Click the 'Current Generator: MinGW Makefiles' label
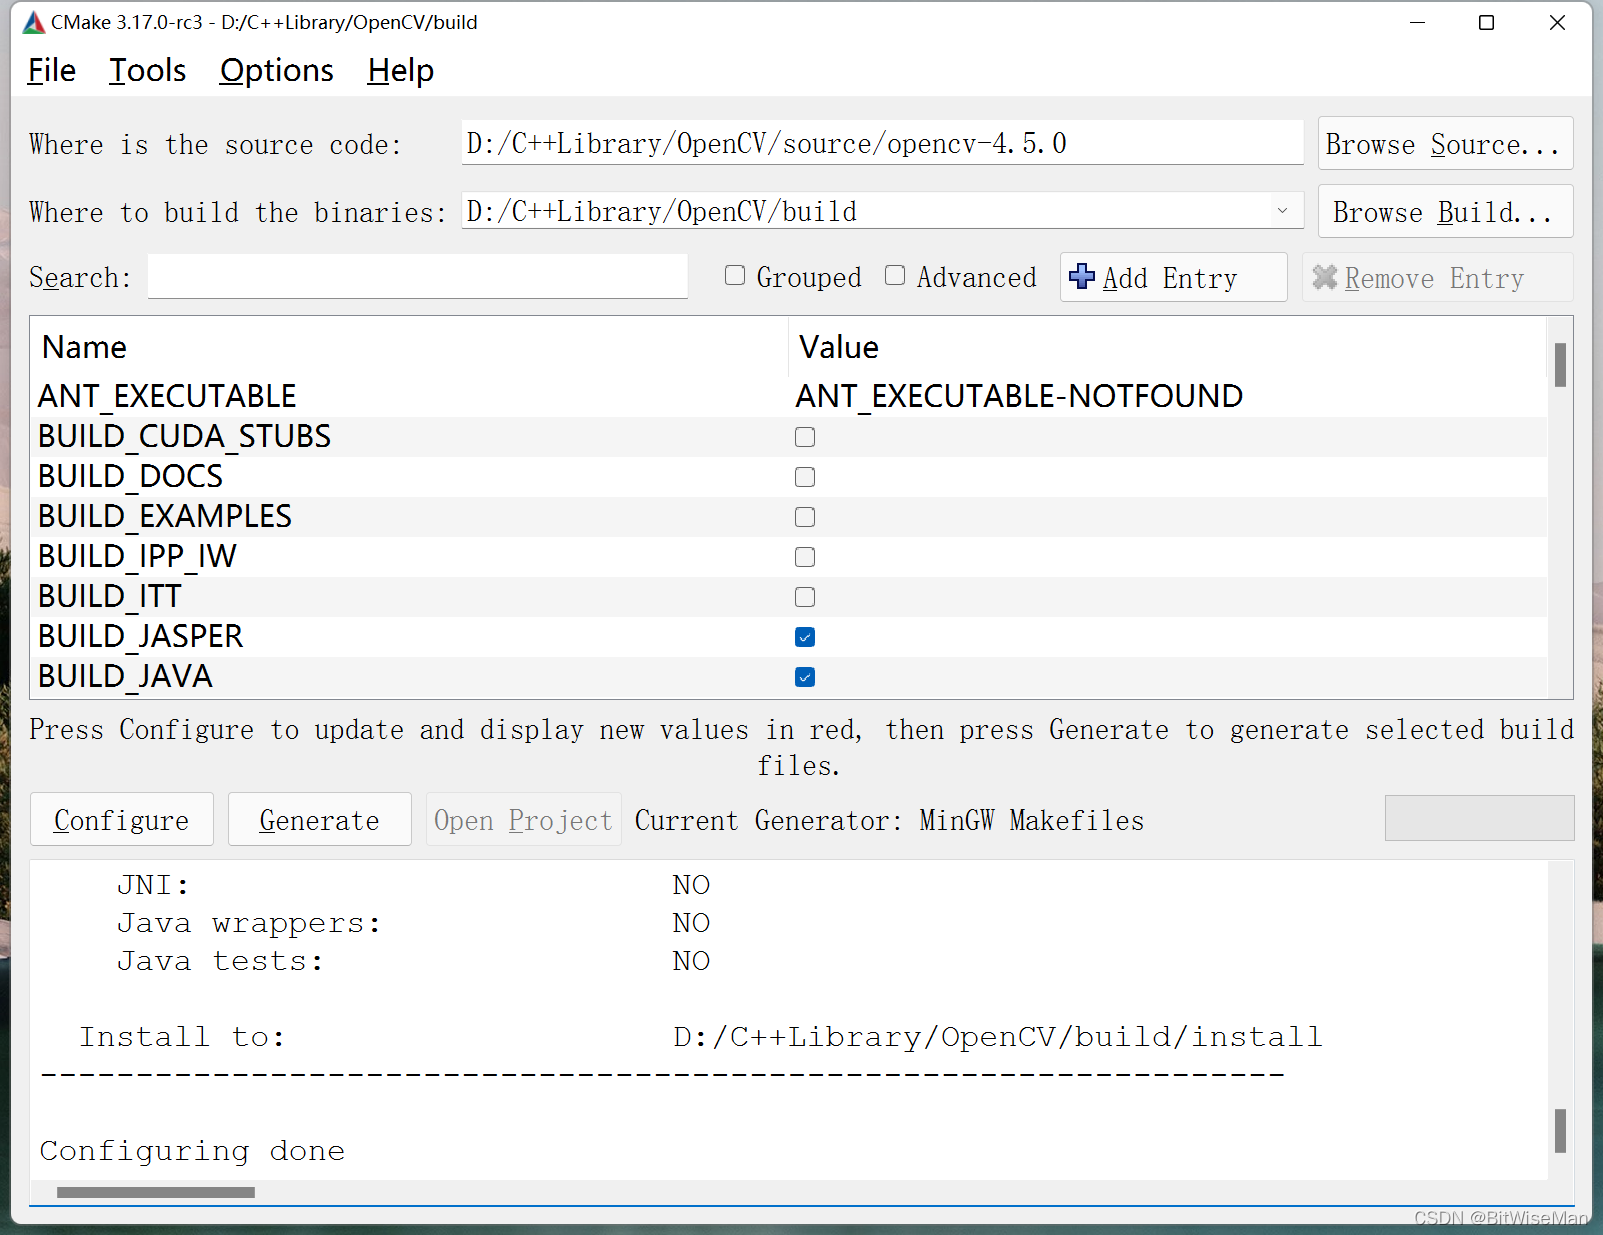The image size is (1603, 1235). coord(889,820)
